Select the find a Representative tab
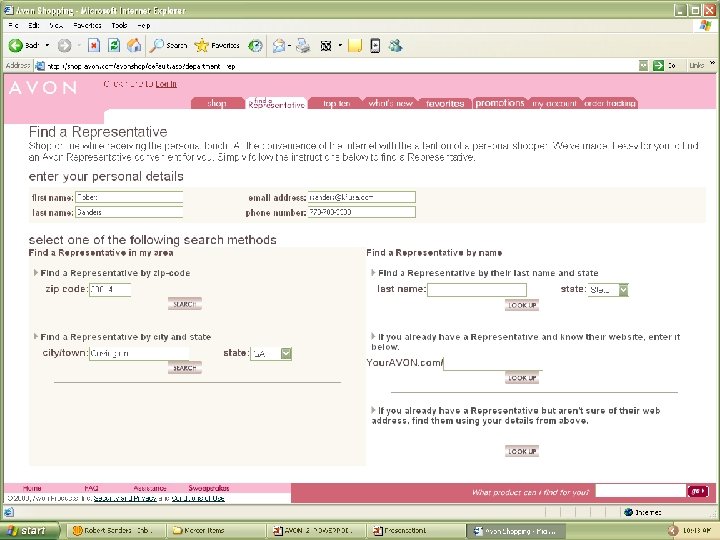Image resolution: width=720 pixels, height=540 pixels. pyautogui.click(x=276, y=103)
